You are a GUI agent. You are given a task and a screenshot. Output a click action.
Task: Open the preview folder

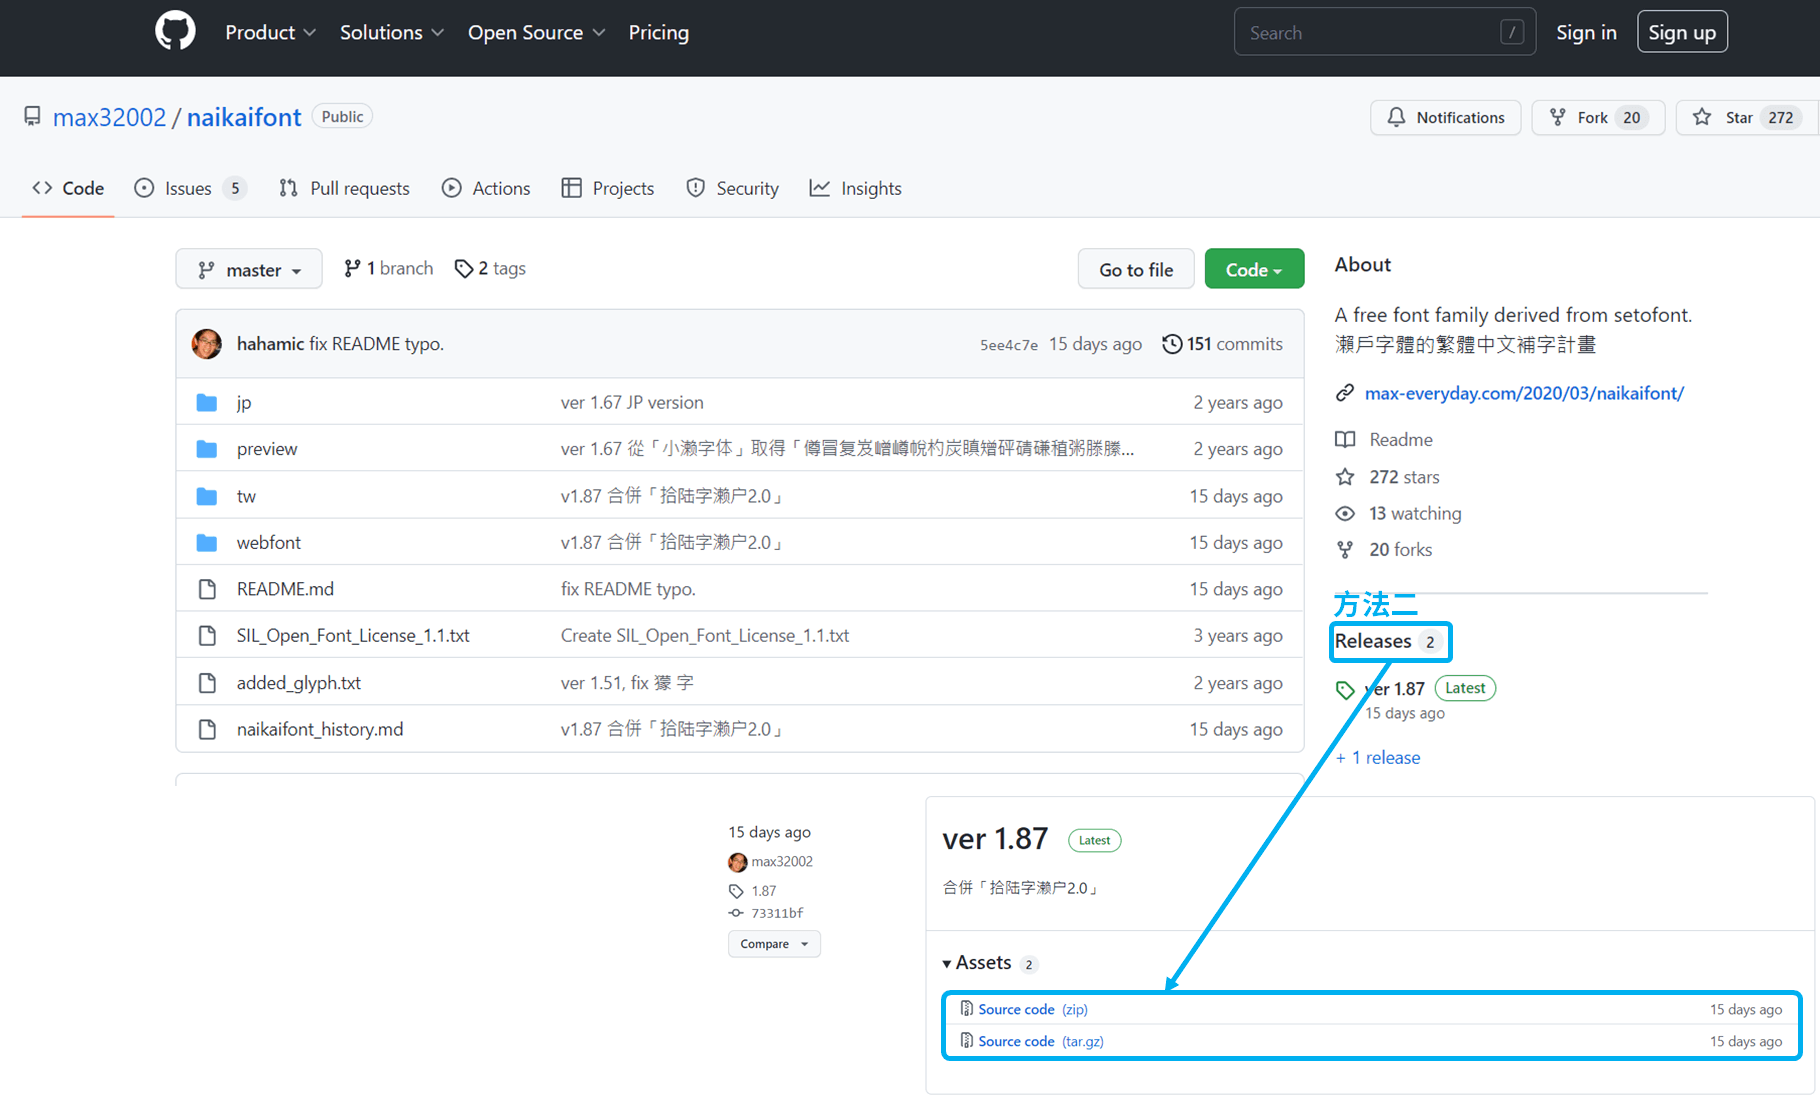click(x=267, y=449)
